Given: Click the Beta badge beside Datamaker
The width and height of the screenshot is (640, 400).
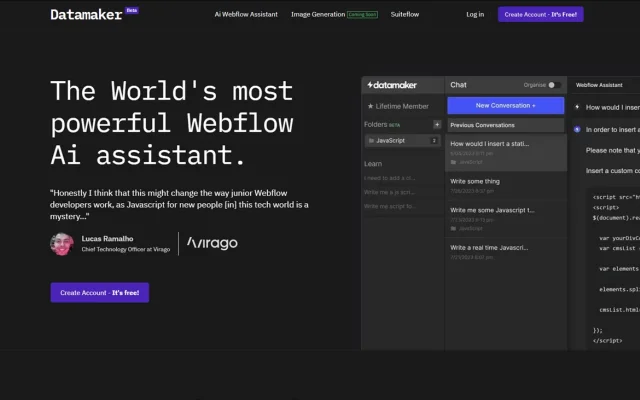Looking at the screenshot, I should tap(132, 10).
